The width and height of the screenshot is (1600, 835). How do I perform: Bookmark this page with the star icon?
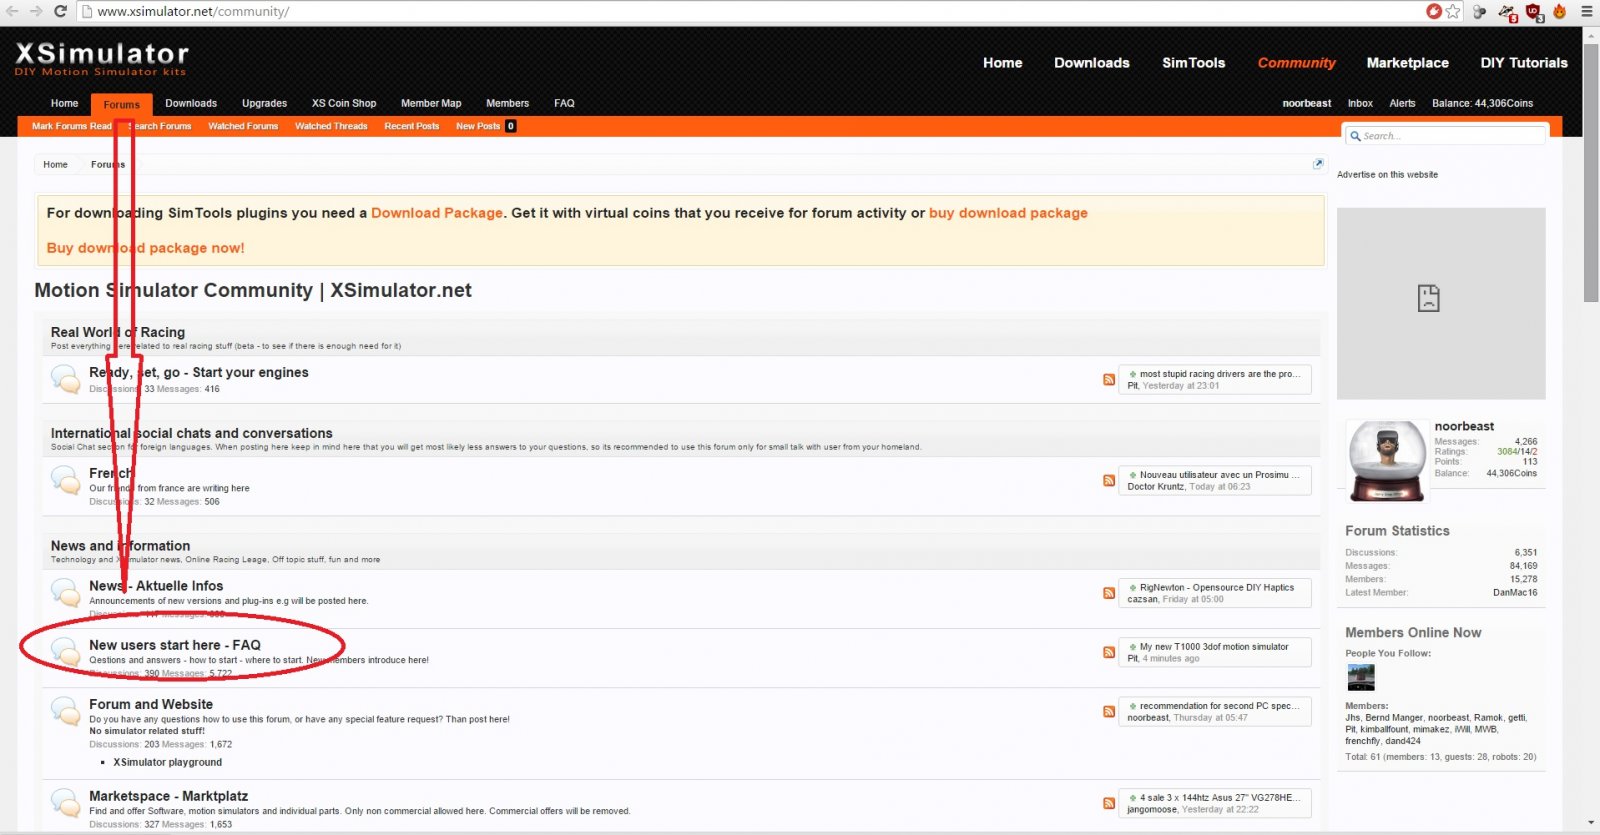pos(1453,11)
